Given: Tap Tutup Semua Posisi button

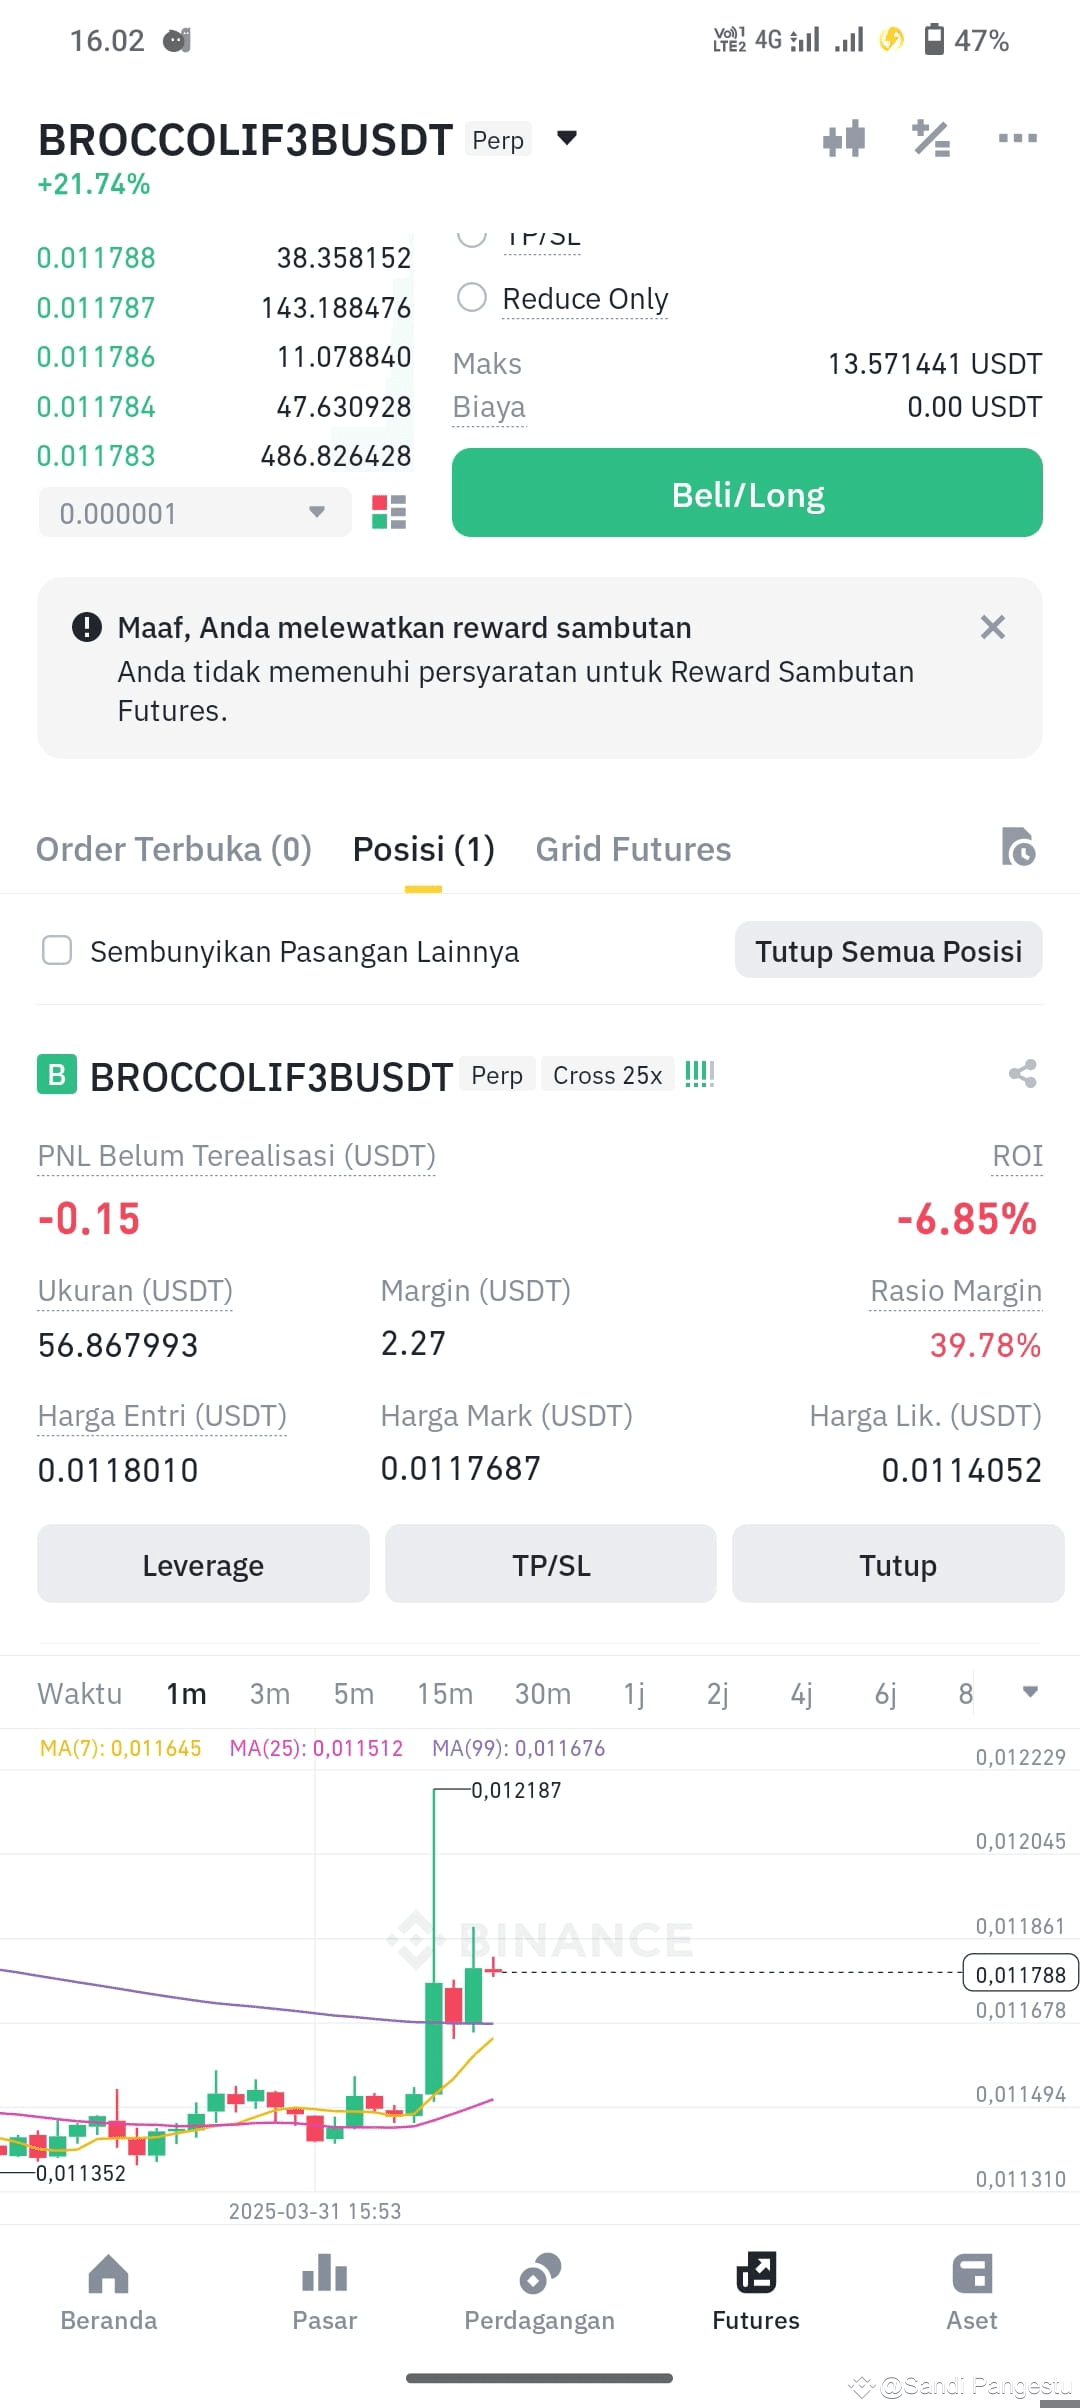Looking at the screenshot, I should click(x=888, y=950).
